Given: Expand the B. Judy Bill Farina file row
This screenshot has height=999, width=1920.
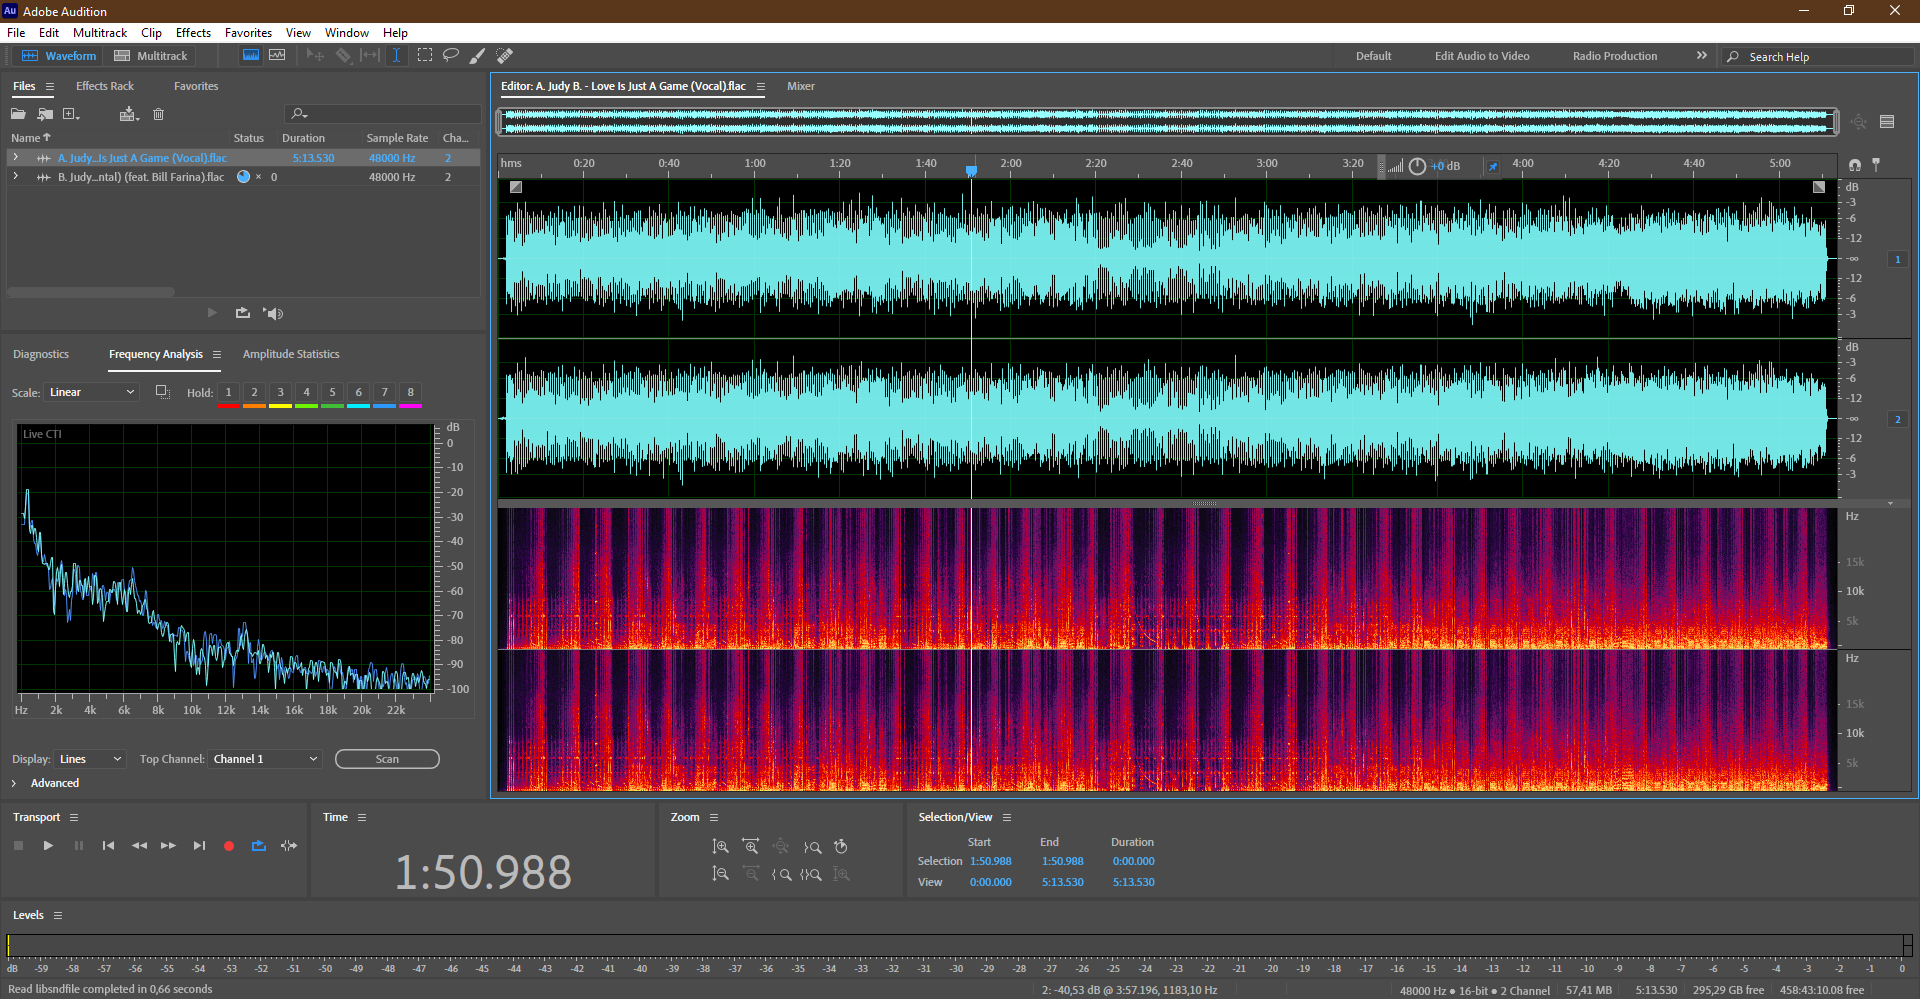Looking at the screenshot, I should coord(15,176).
